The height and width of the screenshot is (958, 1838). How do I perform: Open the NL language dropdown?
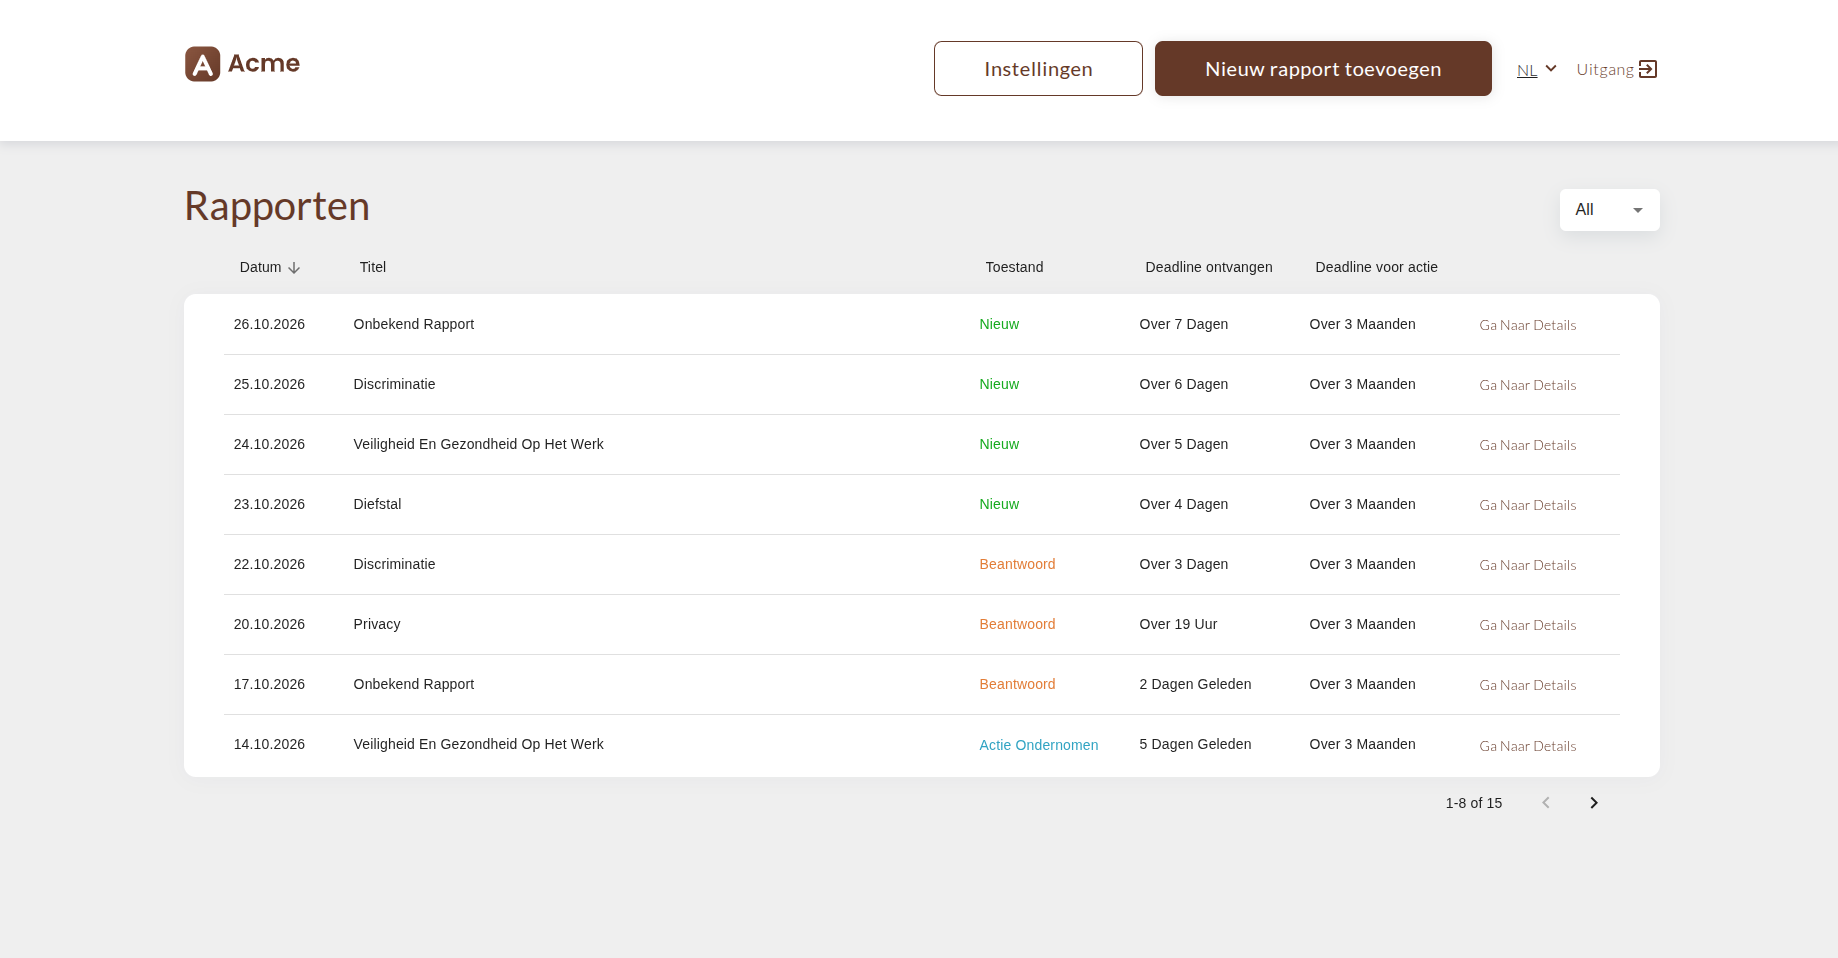(x=1537, y=70)
